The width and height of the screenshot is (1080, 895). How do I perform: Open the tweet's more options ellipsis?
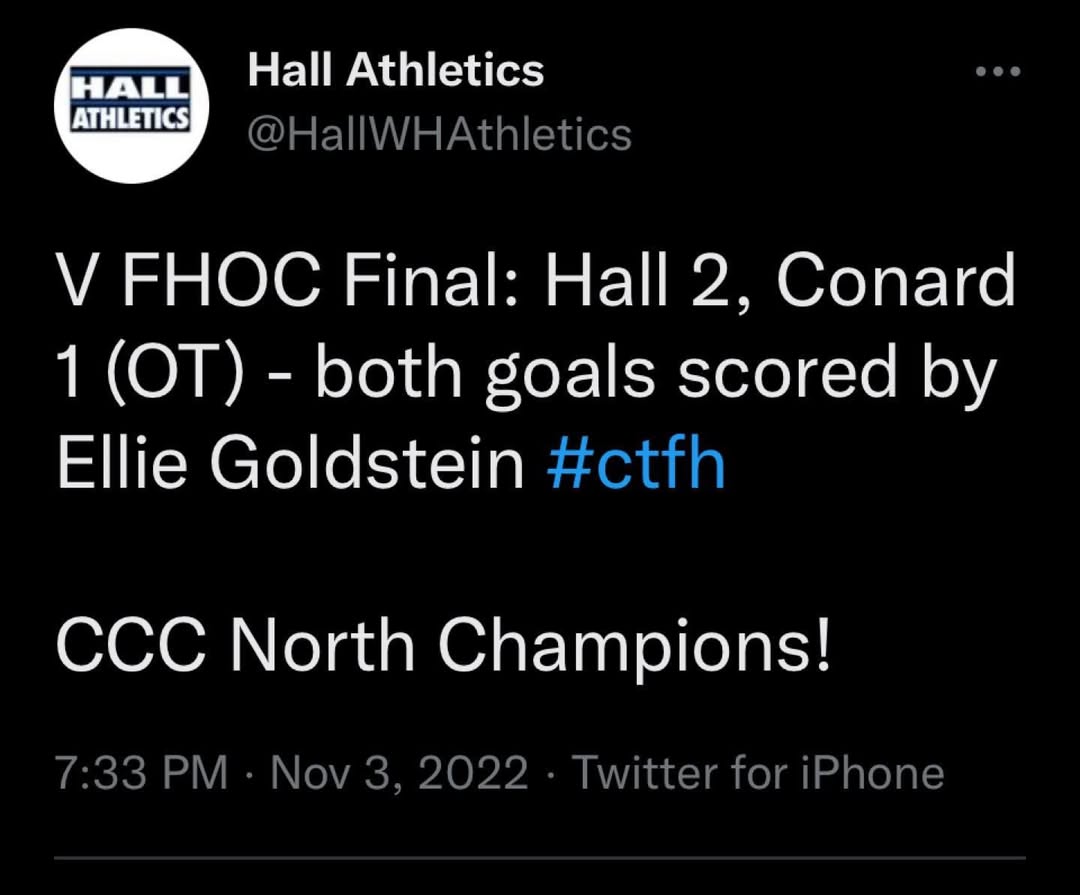pyautogui.click(x=998, y=71)
